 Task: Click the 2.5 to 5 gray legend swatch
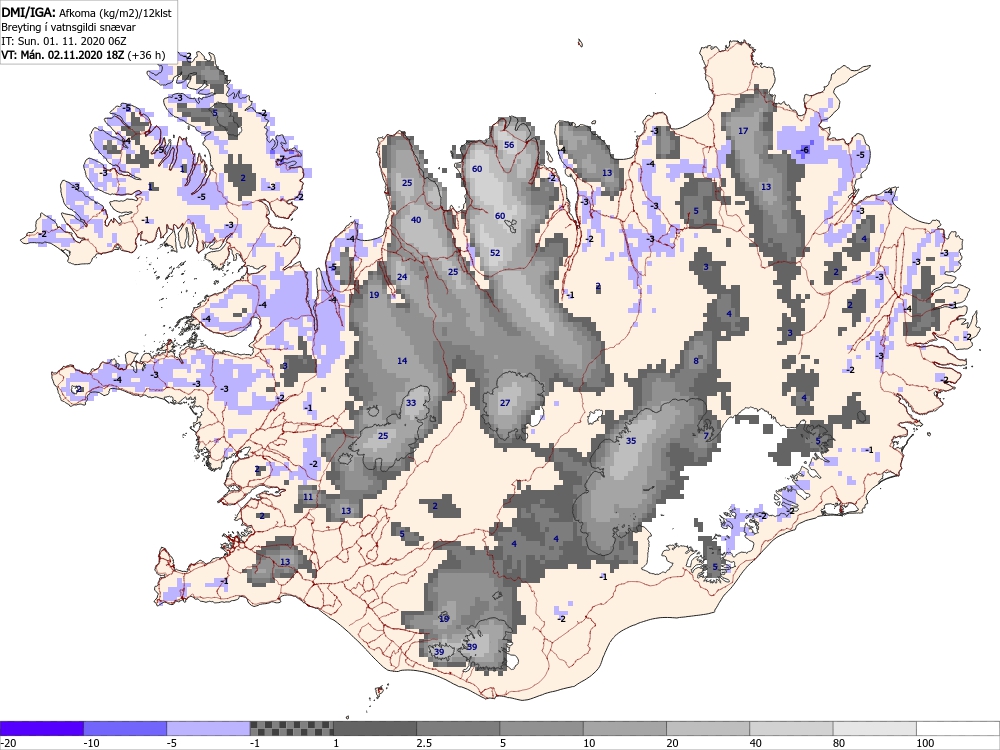458,728
